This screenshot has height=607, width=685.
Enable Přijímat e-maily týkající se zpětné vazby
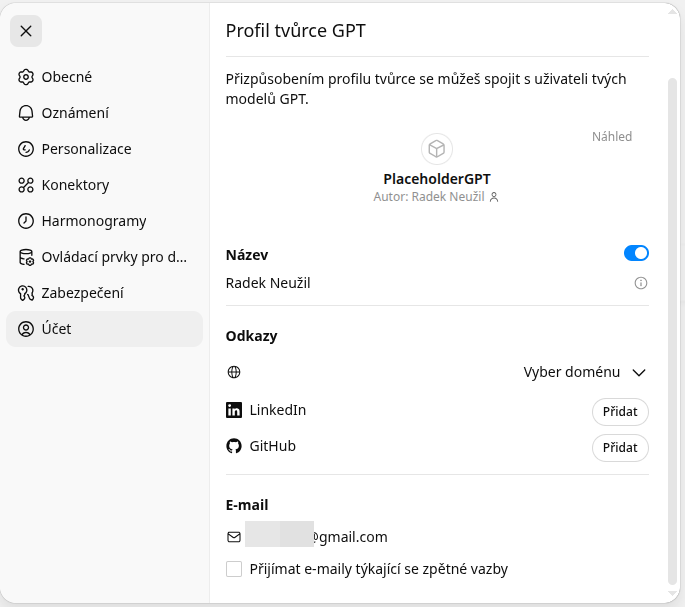coord(234,569)
